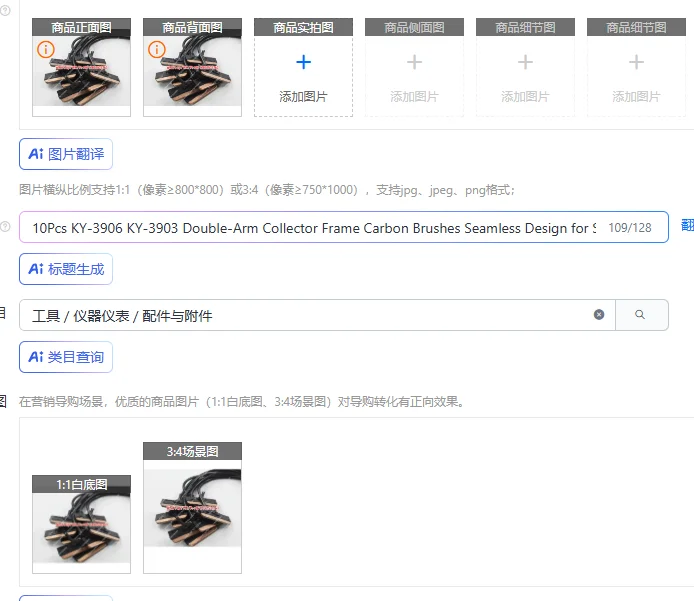
Task: Click the 在营销导购场景 guidance text
Action: (x=243, y=402)
